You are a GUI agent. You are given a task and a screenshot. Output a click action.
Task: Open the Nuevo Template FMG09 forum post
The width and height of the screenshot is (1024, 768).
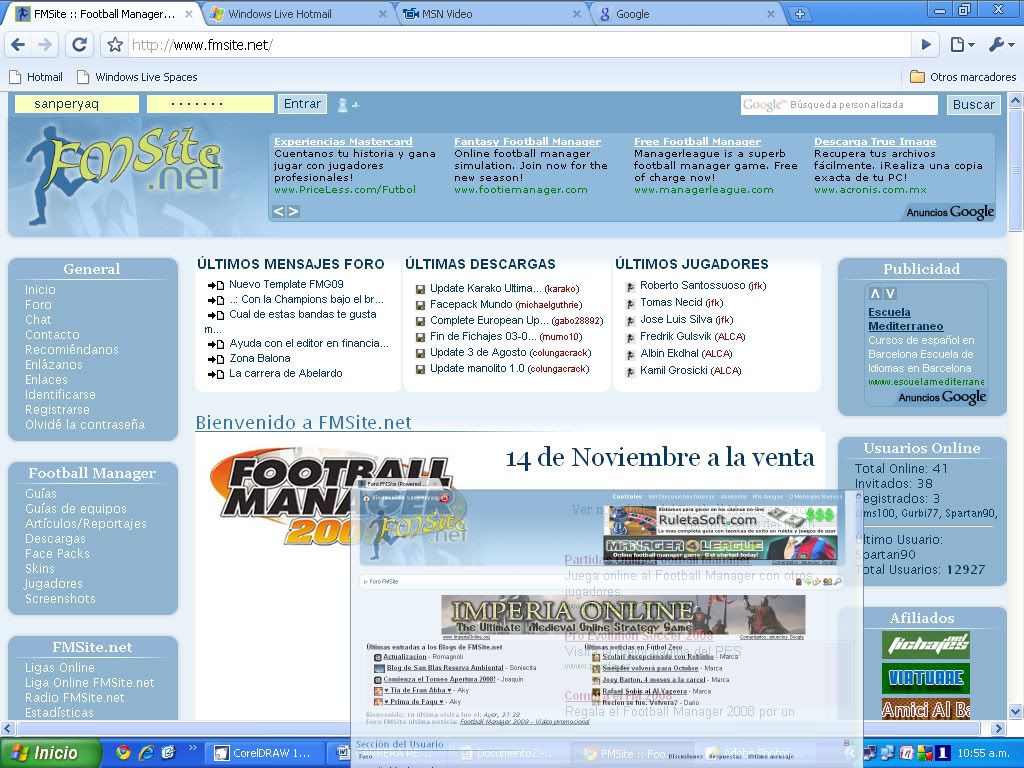(x=286, y=284)
